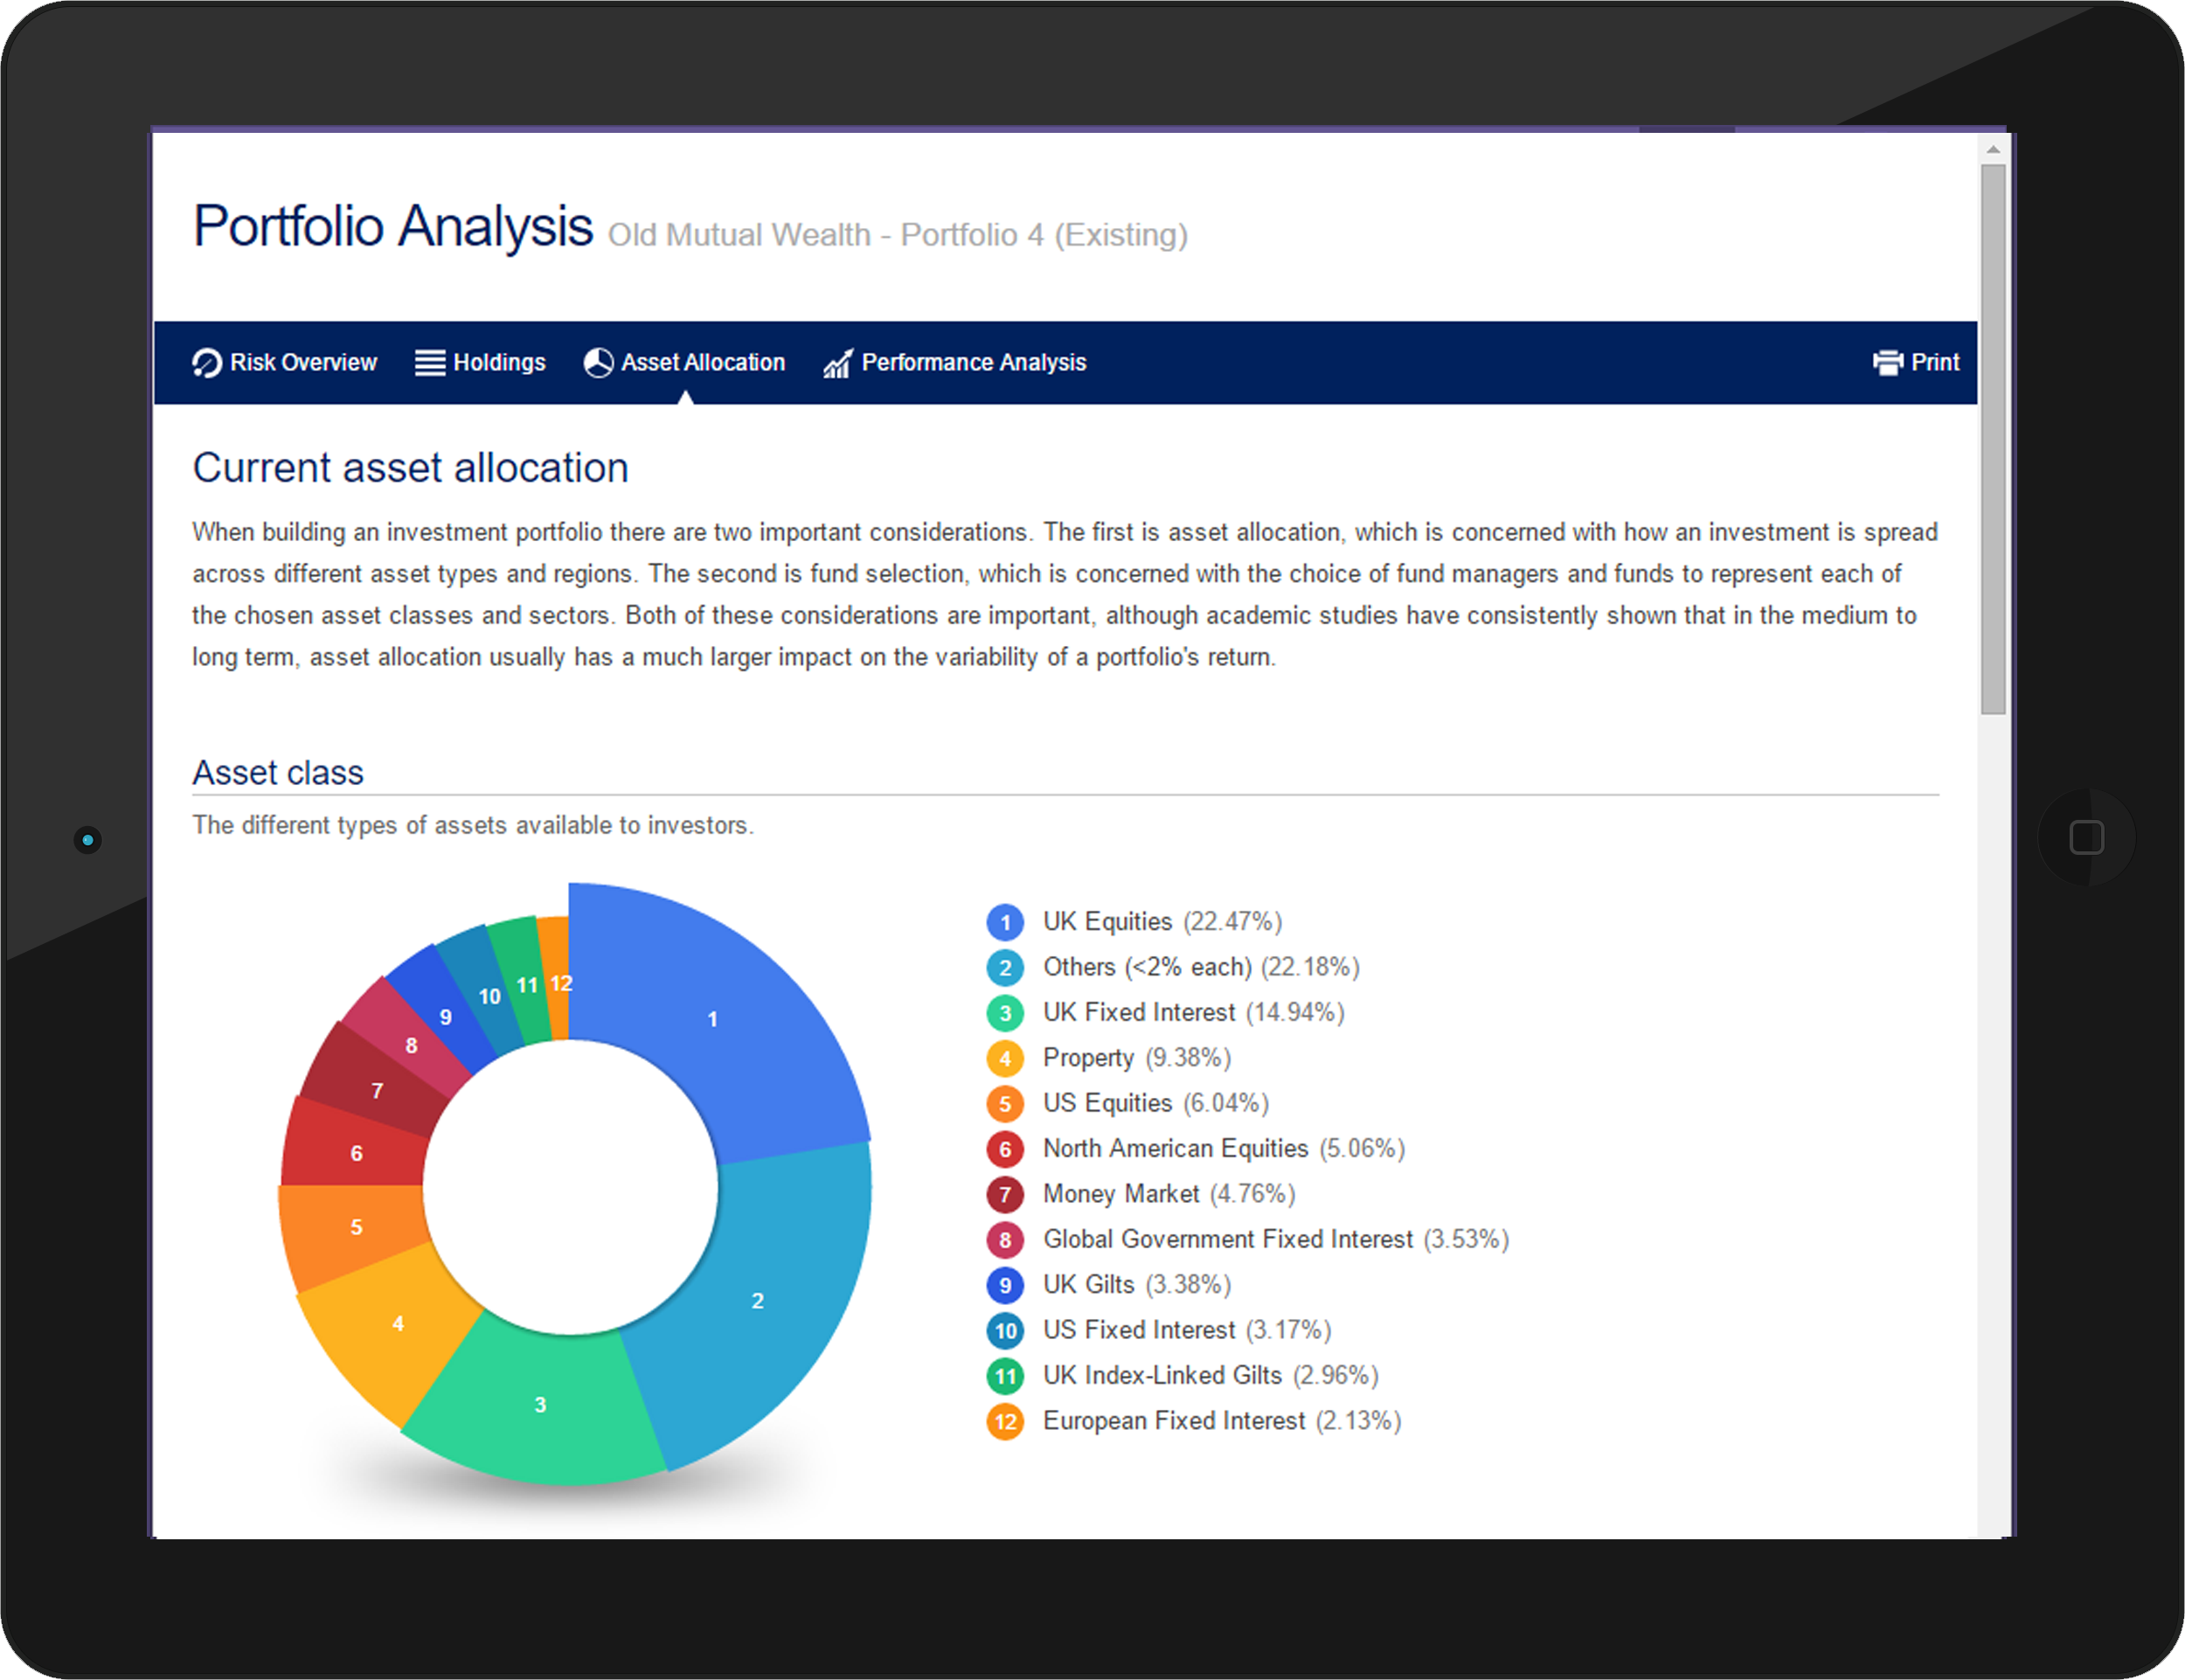Click legend badge 2 for Others
2185x1680 pixels.
pyautogui.click(x=1005, y=968)
